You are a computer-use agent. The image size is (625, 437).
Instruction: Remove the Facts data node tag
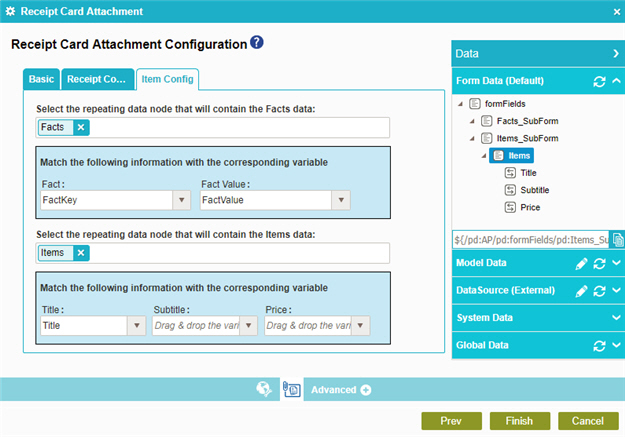point(81,127)
